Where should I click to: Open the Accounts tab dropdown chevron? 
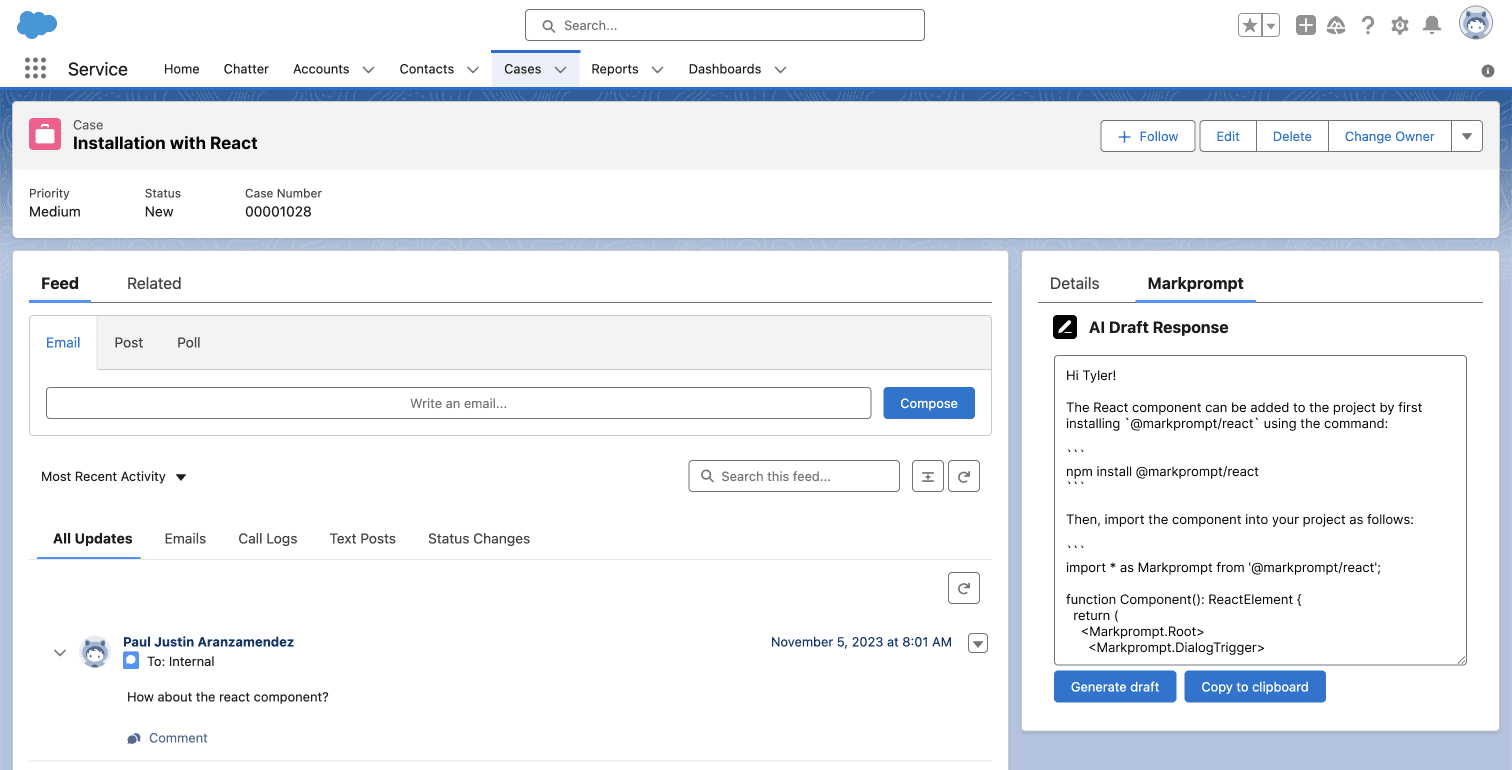coord(368,70)
